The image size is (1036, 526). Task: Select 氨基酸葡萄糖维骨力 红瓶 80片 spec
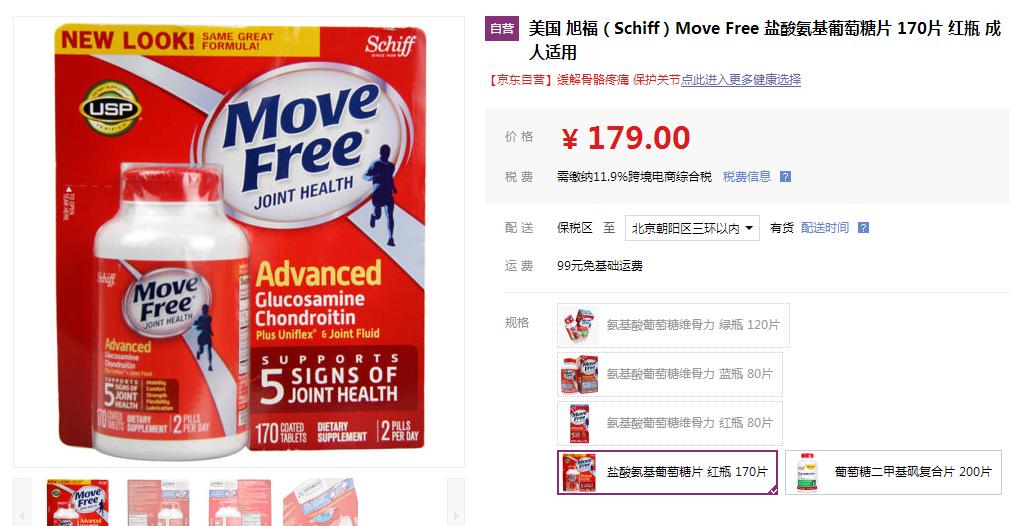[x=670, y=423]
